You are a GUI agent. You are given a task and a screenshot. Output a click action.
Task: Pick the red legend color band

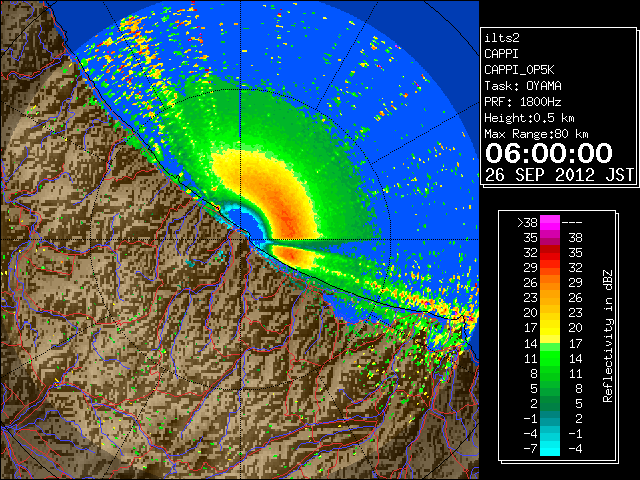tap(550, 253)
